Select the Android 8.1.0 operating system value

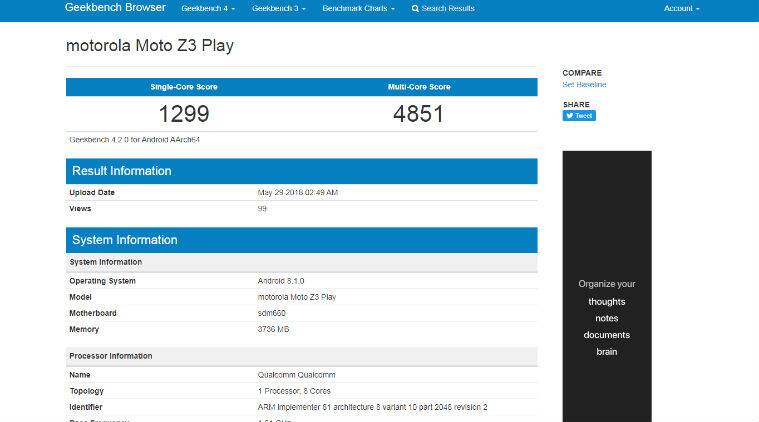pos(281,281)
